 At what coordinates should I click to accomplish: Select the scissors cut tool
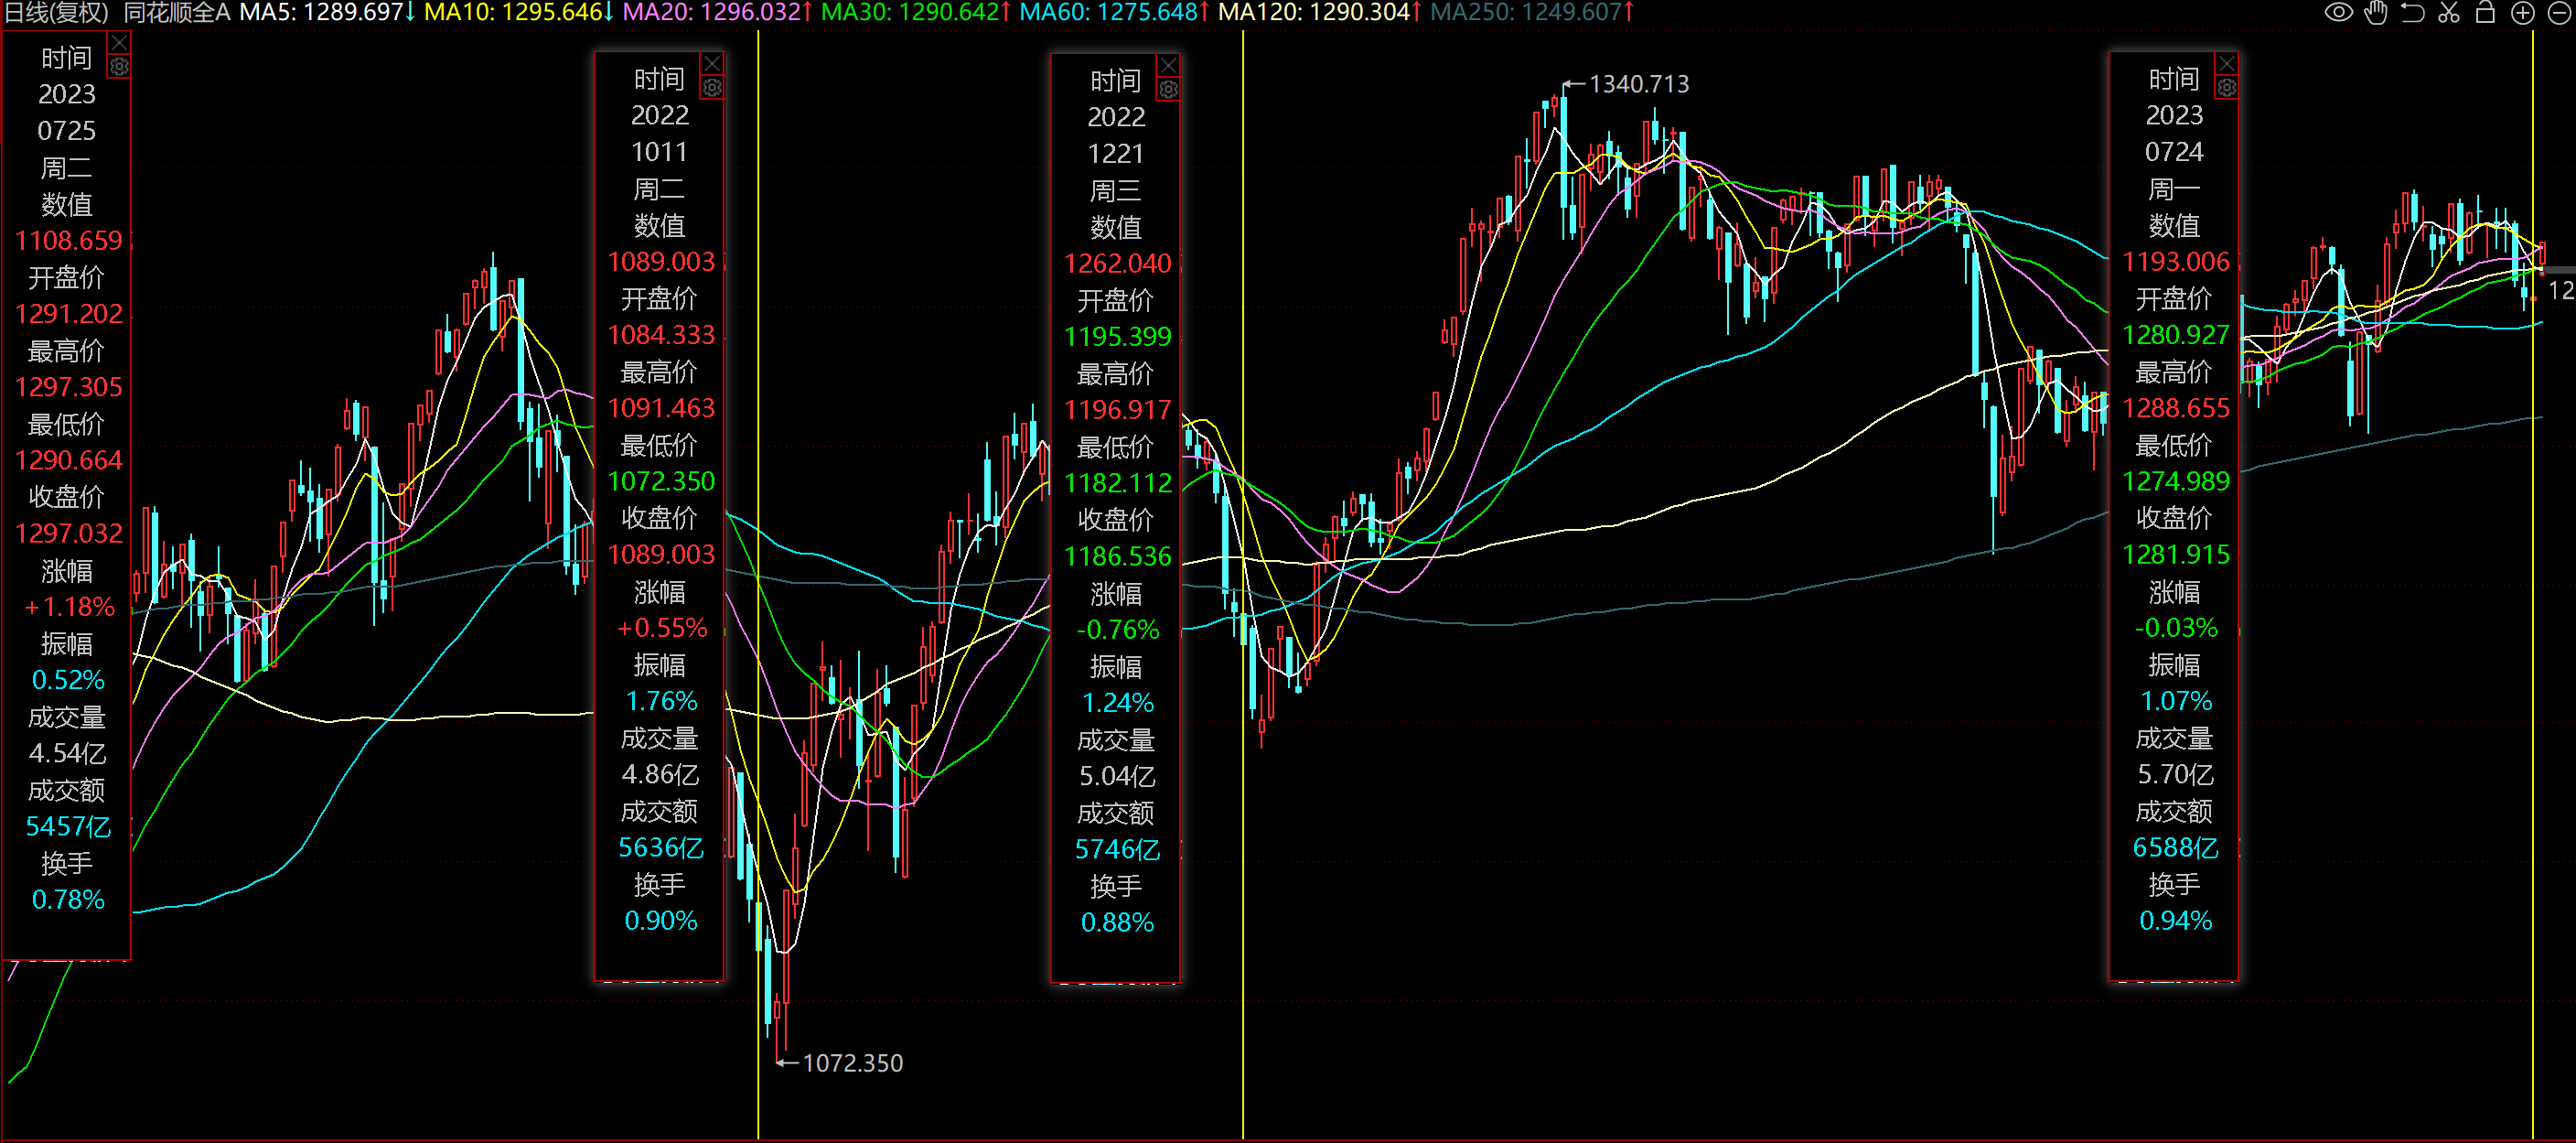(x=2449, y=13)
